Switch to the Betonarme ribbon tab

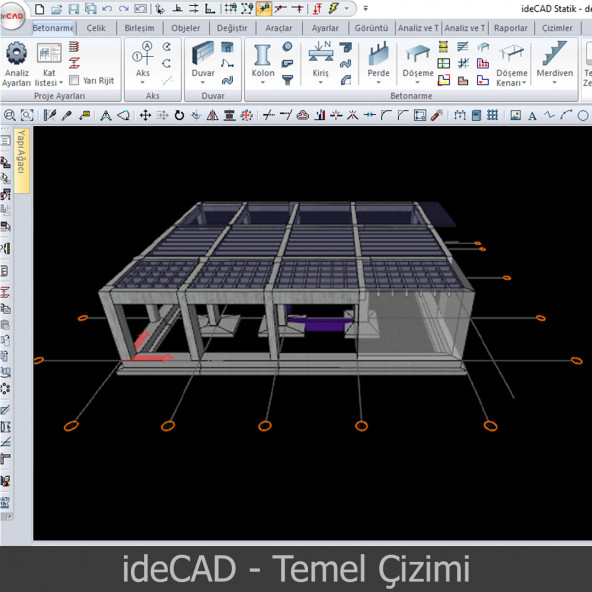[53, 28]
